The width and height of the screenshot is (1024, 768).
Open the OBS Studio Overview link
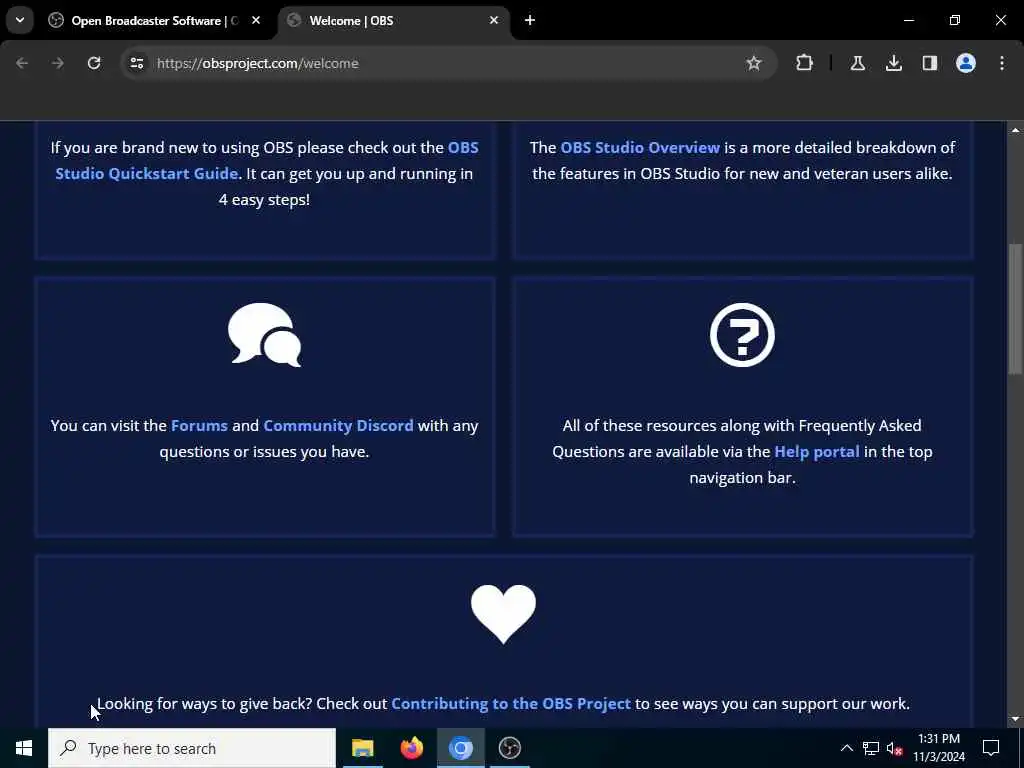(x=640, y=148)
